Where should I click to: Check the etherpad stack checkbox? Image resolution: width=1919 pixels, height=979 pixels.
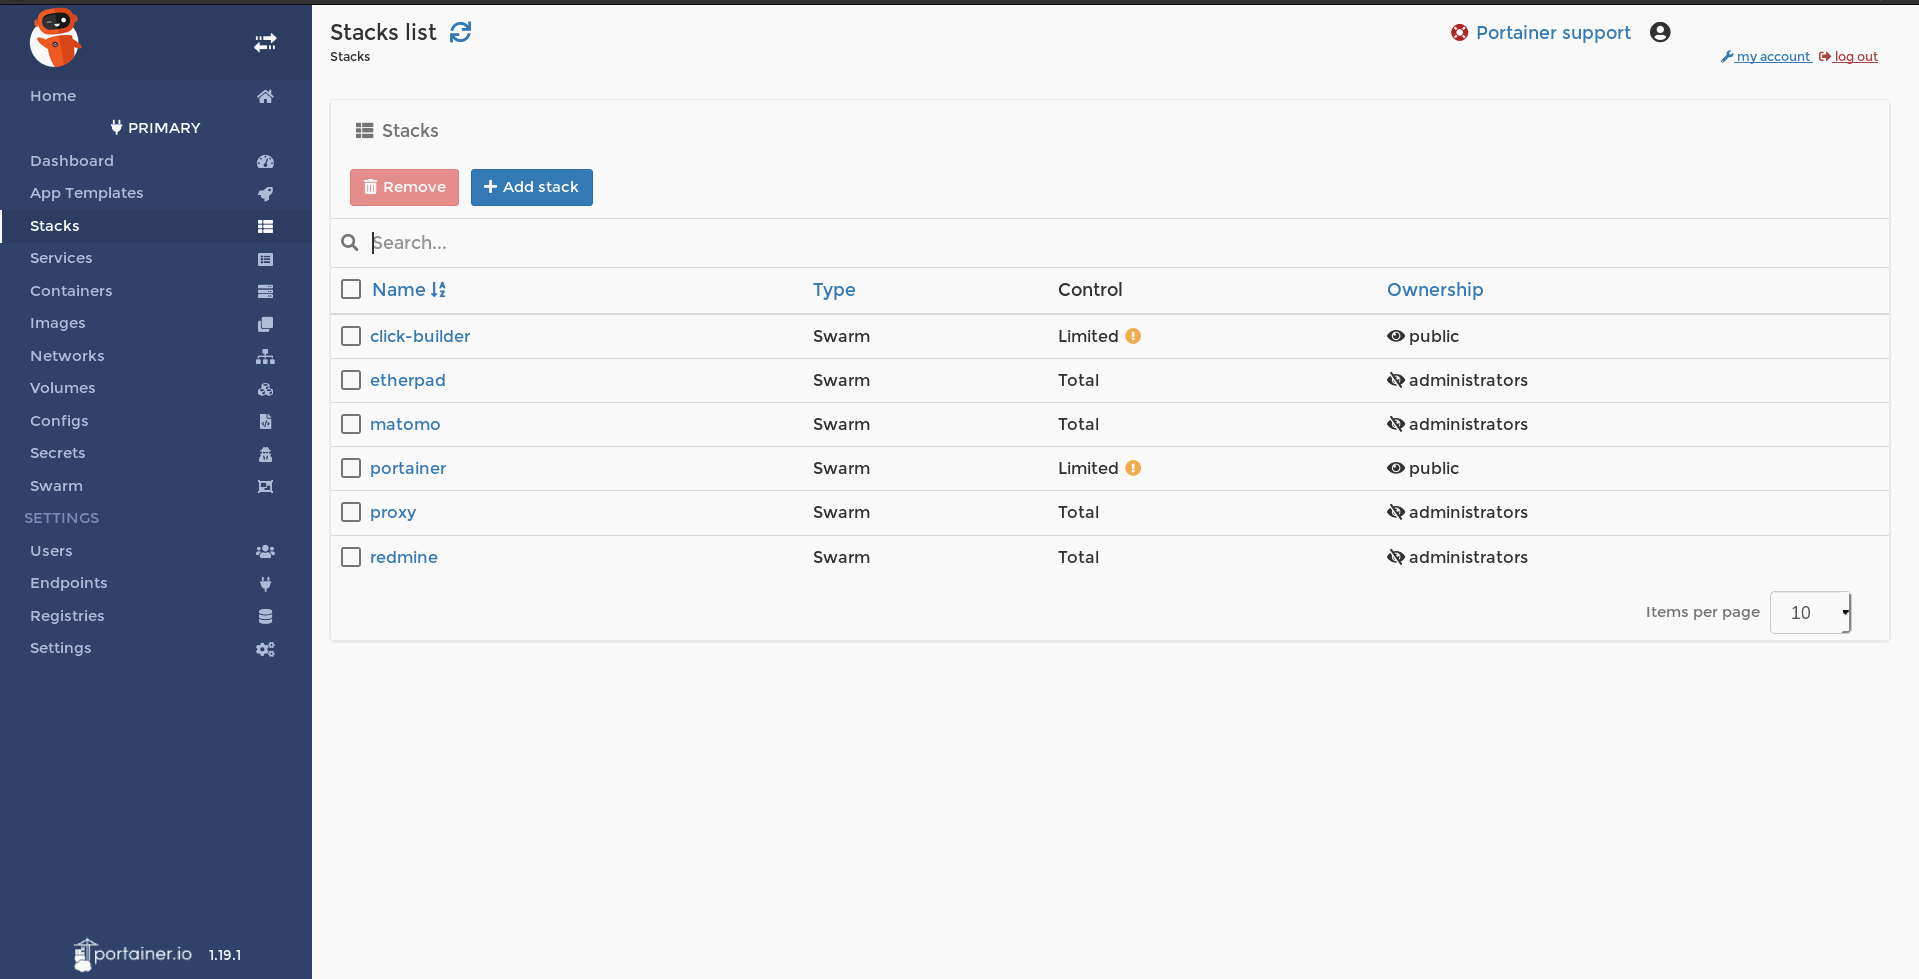(x=351, y=381)
